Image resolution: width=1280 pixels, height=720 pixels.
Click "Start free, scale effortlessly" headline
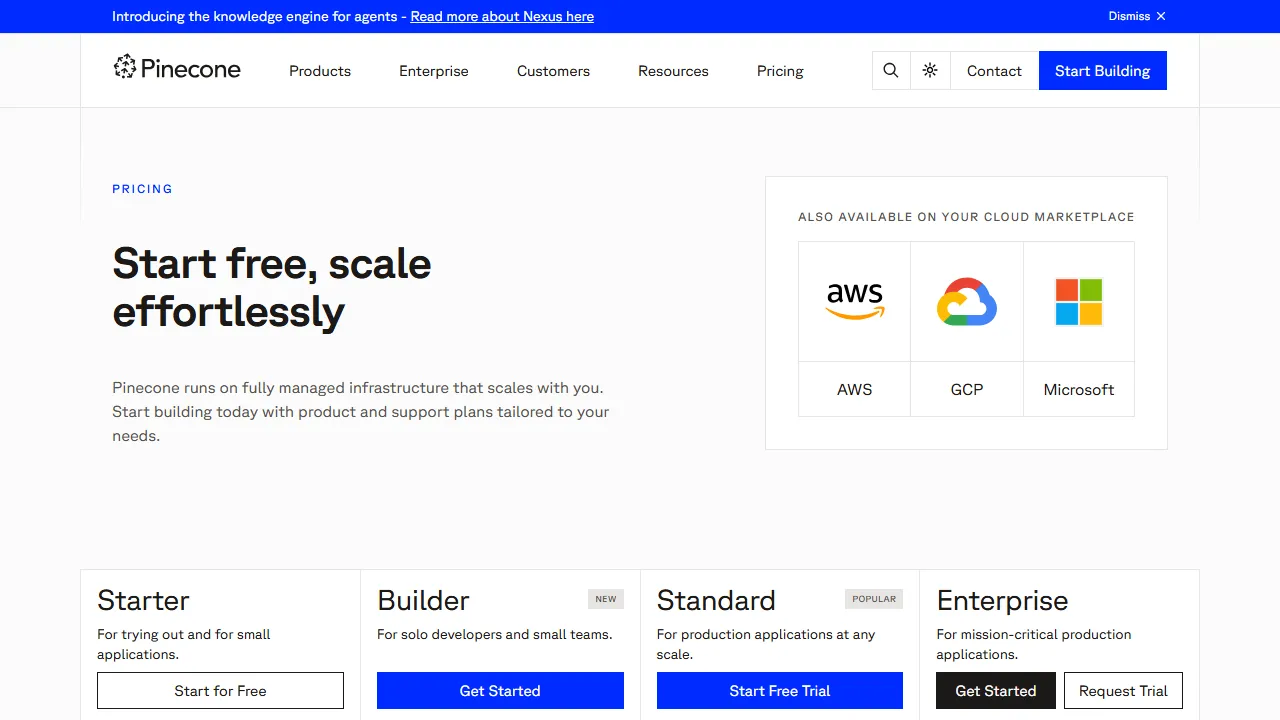[272, 287]
